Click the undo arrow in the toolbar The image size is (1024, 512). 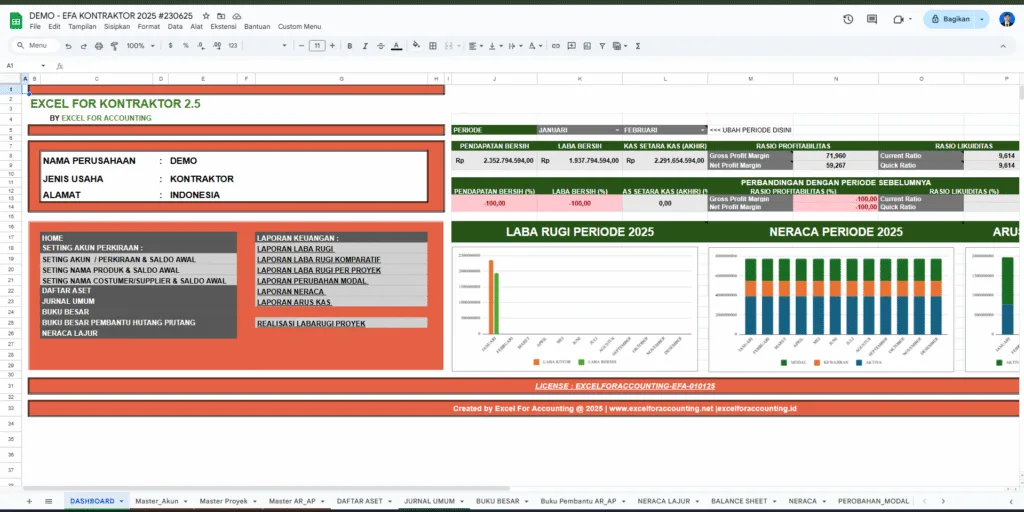[x=68, y=46]
